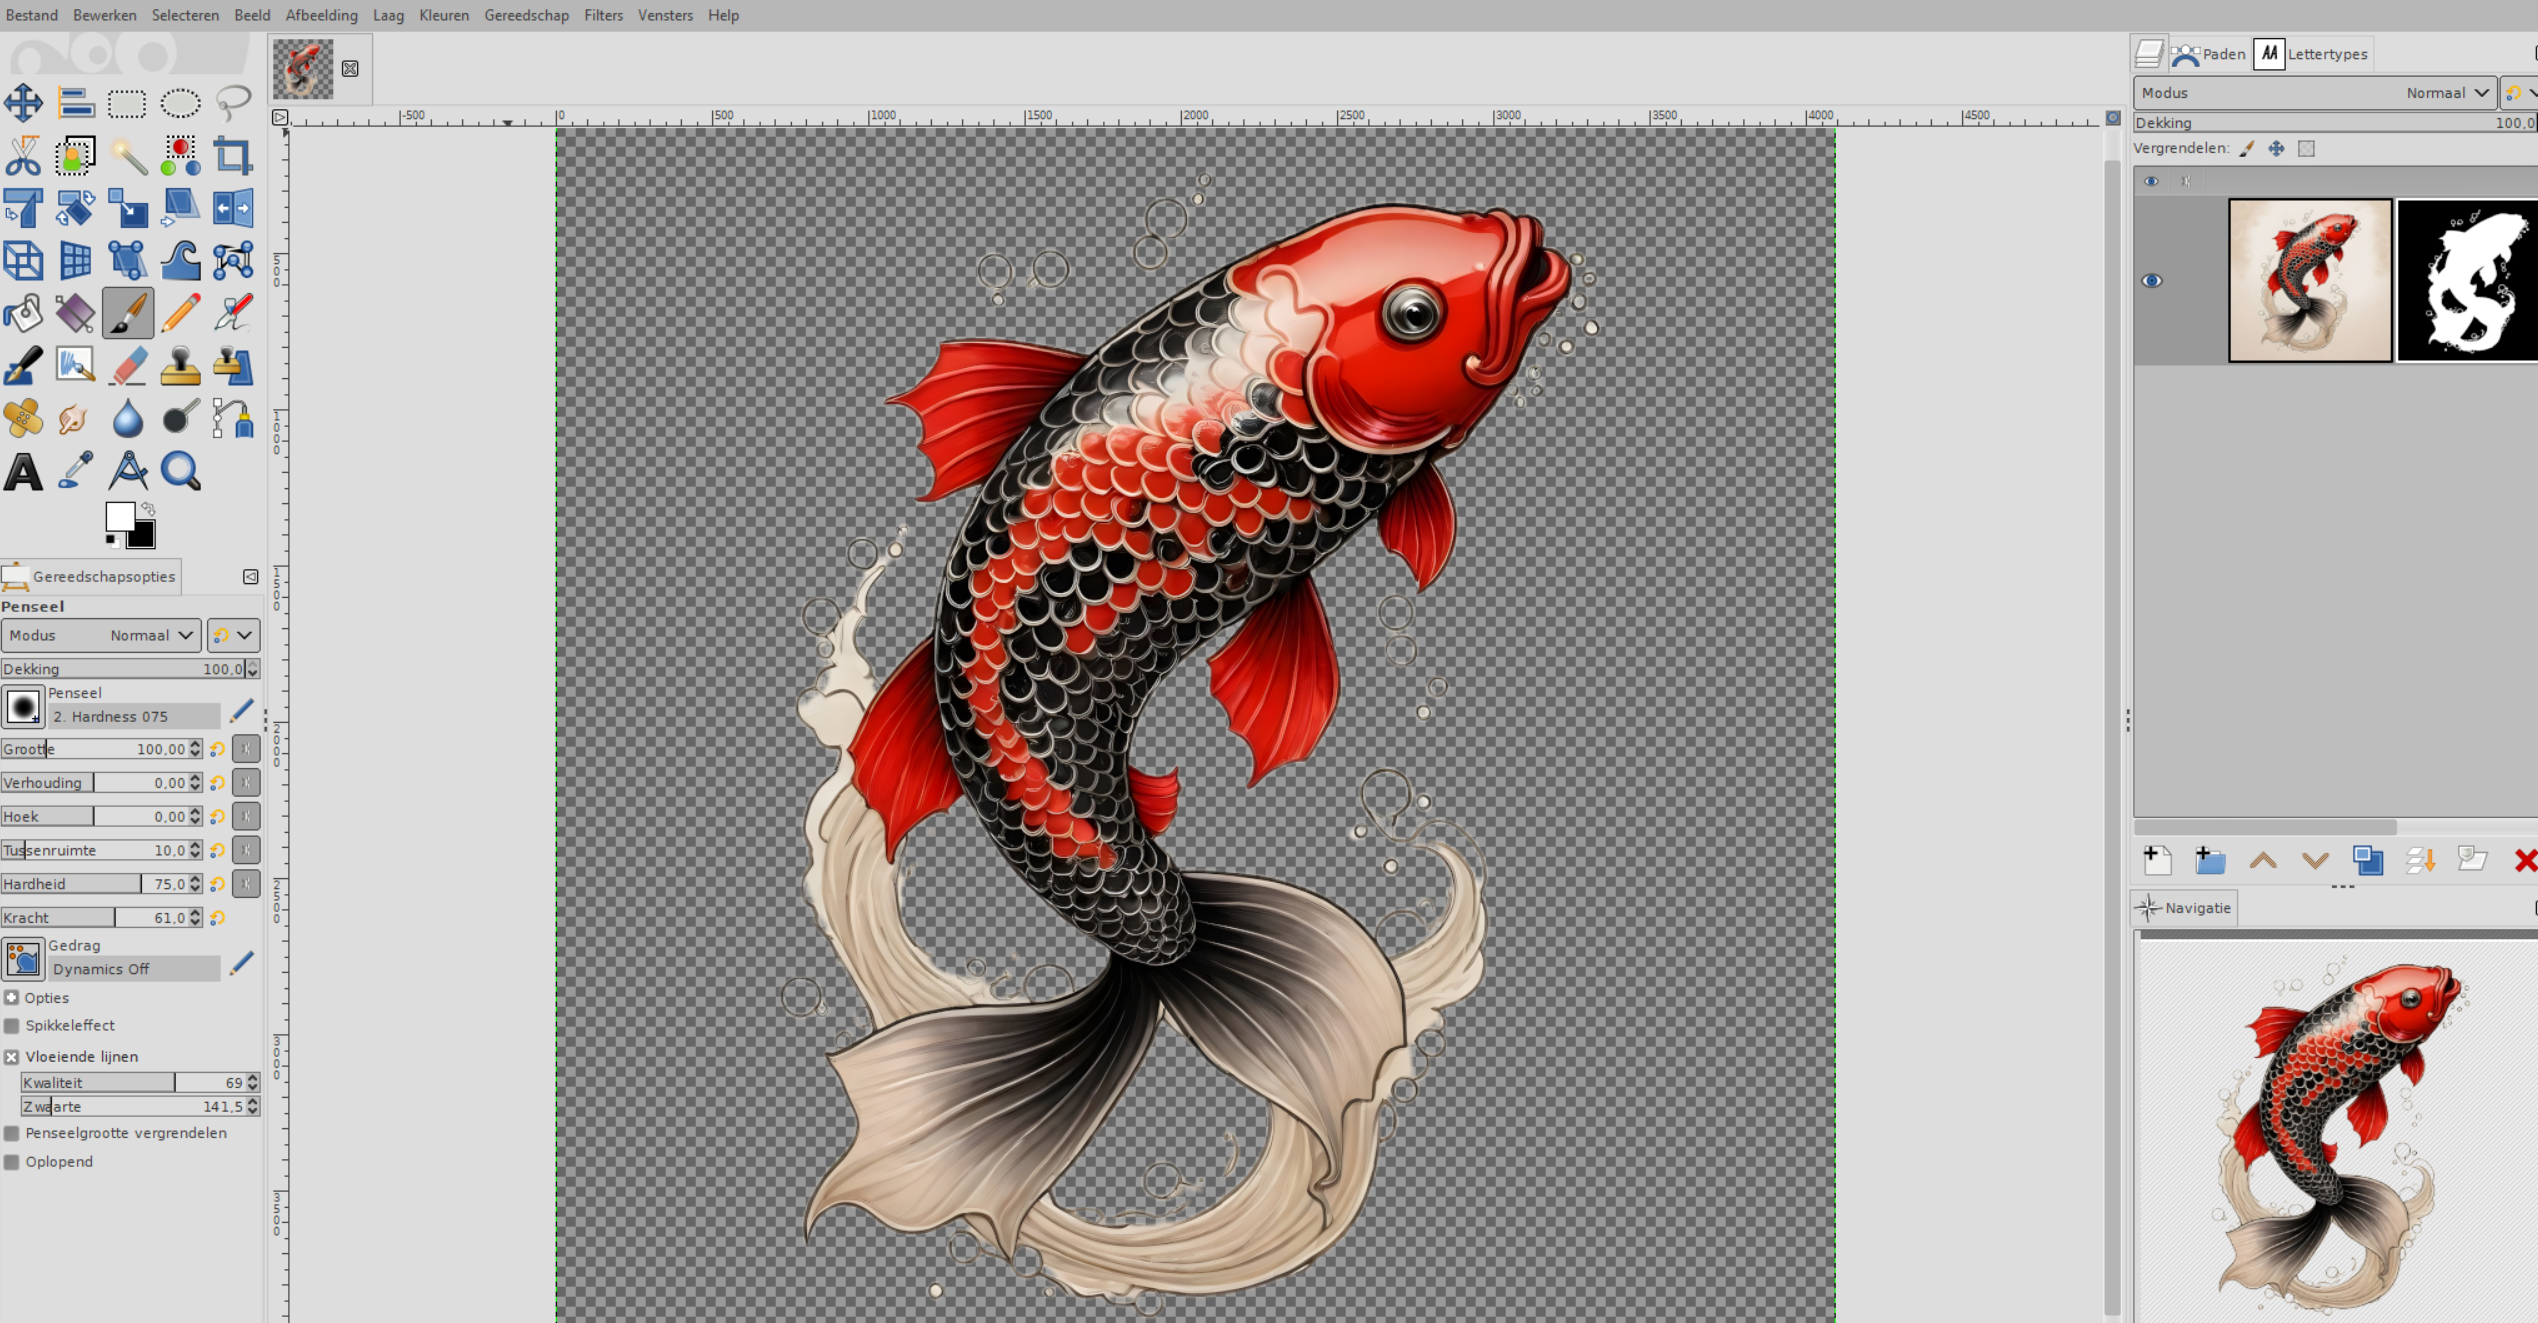
Task: Select the Pencil tool
Action: point(180,313)
